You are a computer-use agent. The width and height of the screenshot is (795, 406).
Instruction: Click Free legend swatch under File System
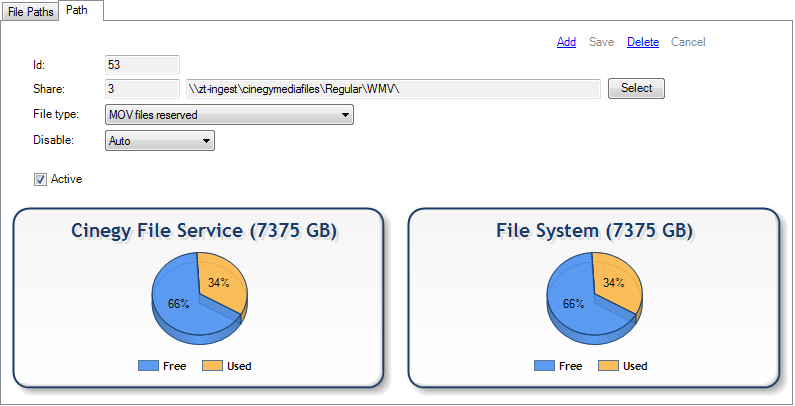pos(544,365)
